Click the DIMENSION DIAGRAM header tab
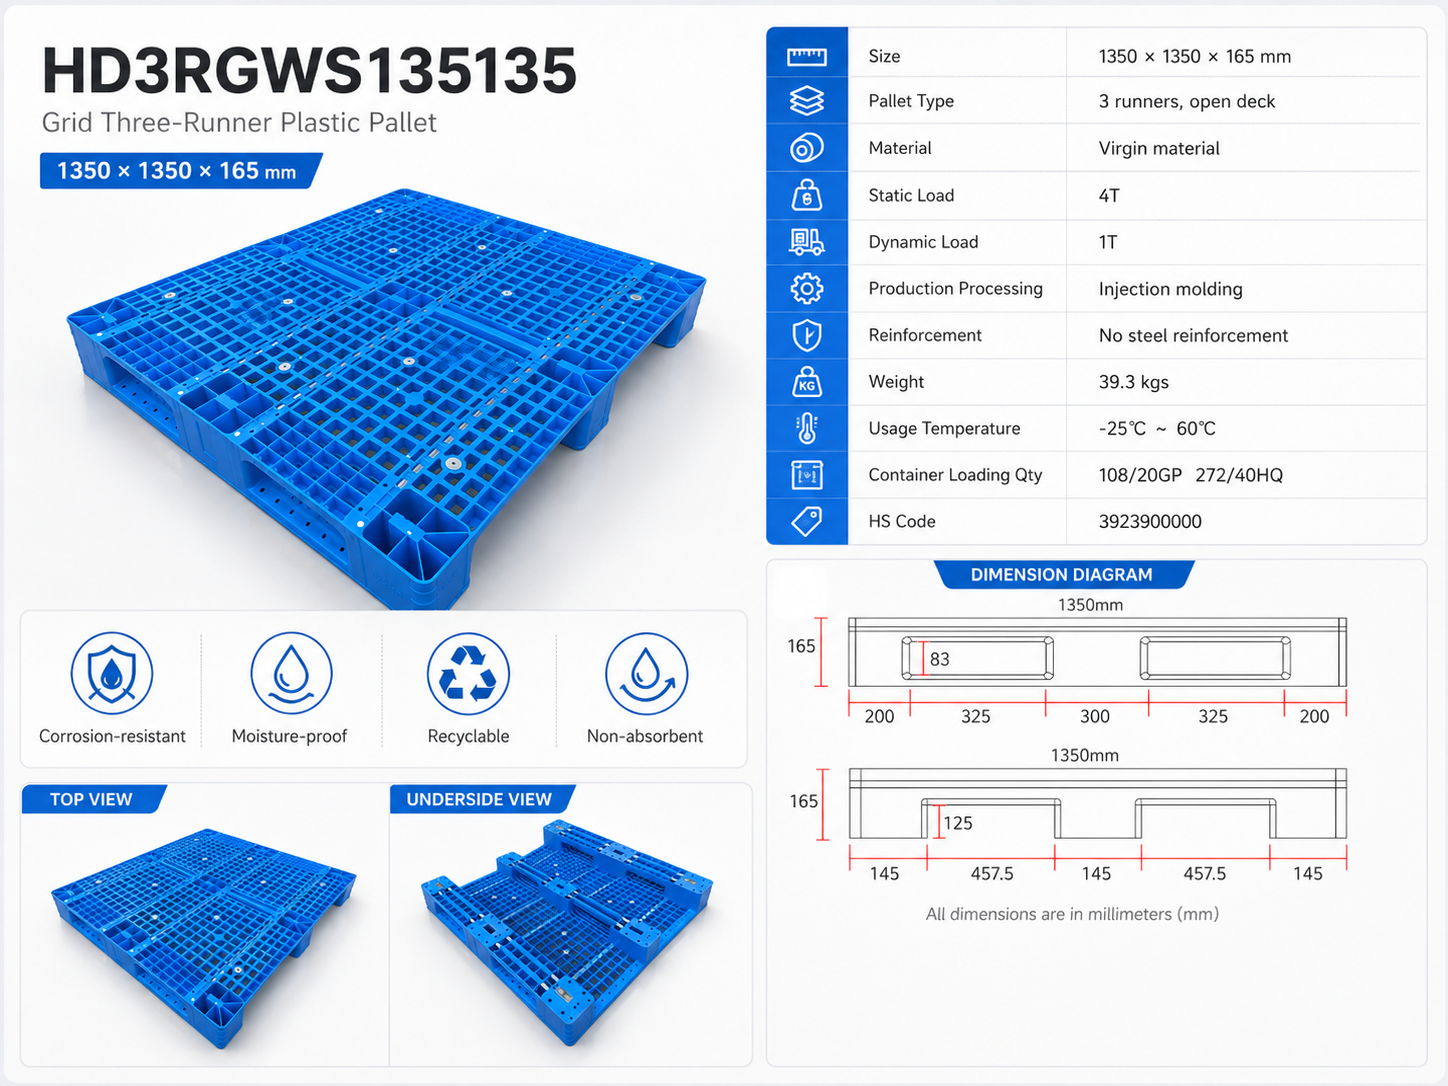Image resolution: width=1448 pixels, height=1086 pixels. (1062, 575)
